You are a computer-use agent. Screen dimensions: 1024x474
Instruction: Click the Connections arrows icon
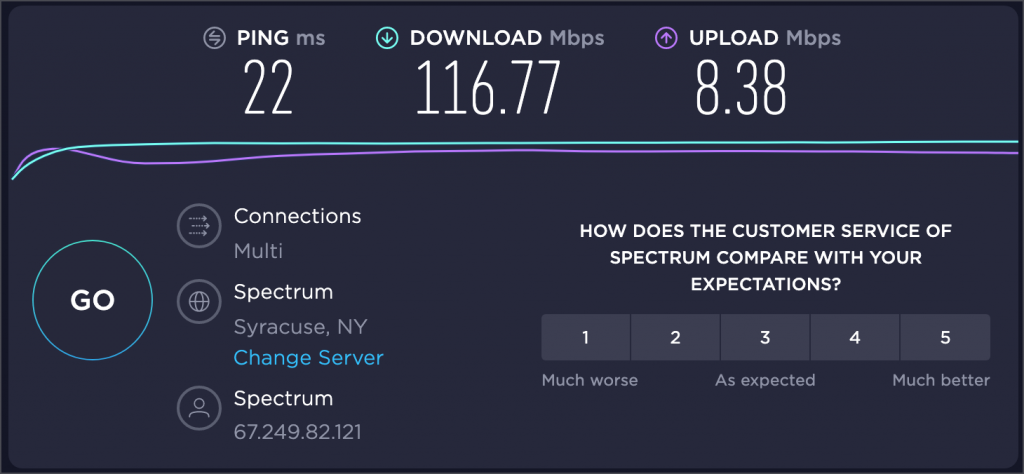pyautogui.click(x=198, y=226)
